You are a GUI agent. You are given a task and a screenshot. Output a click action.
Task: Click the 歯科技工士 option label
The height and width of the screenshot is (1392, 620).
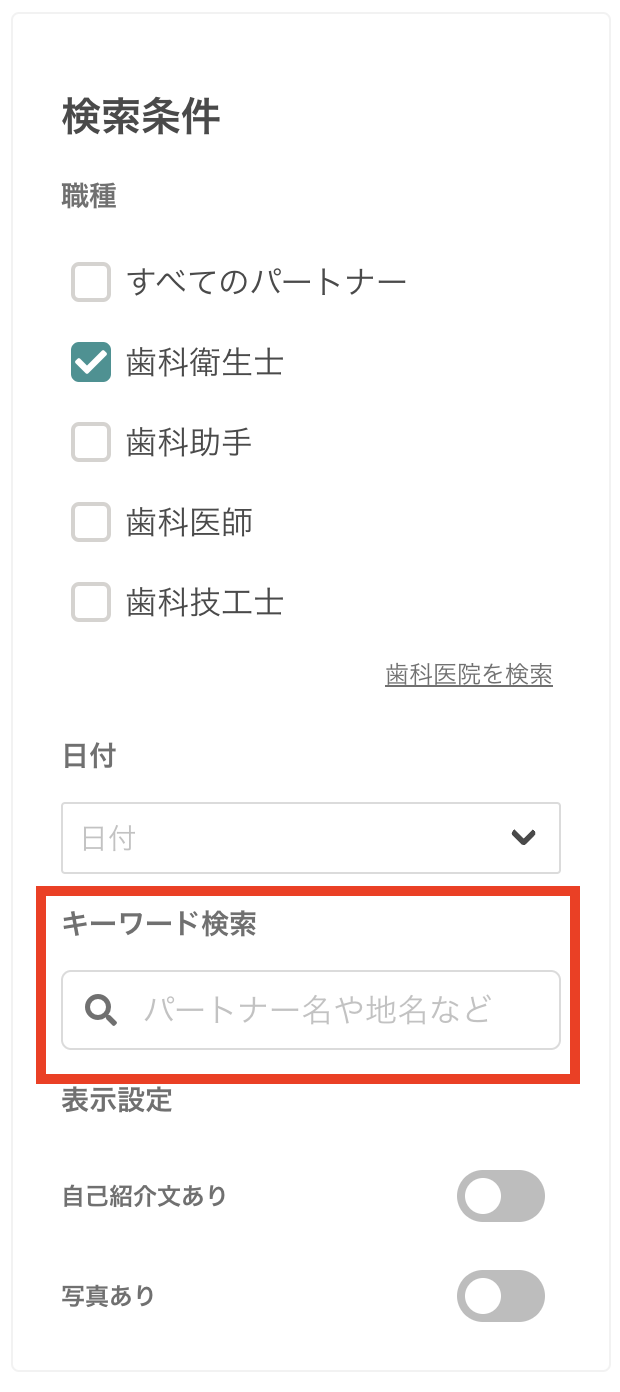click(205, 602)
